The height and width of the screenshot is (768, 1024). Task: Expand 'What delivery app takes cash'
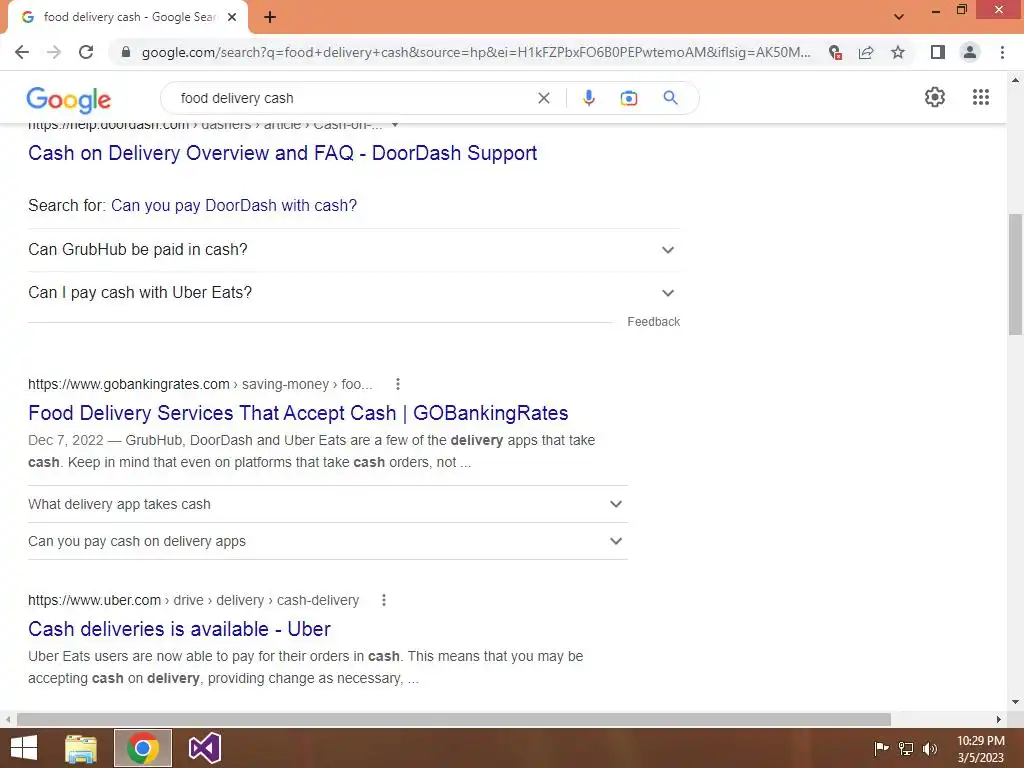coord(328,504)
